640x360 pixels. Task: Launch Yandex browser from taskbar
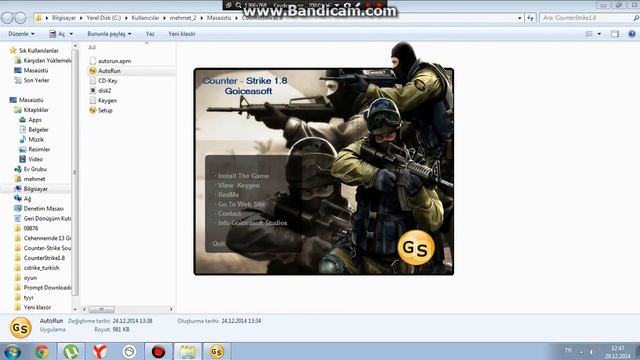pos(100,351)
